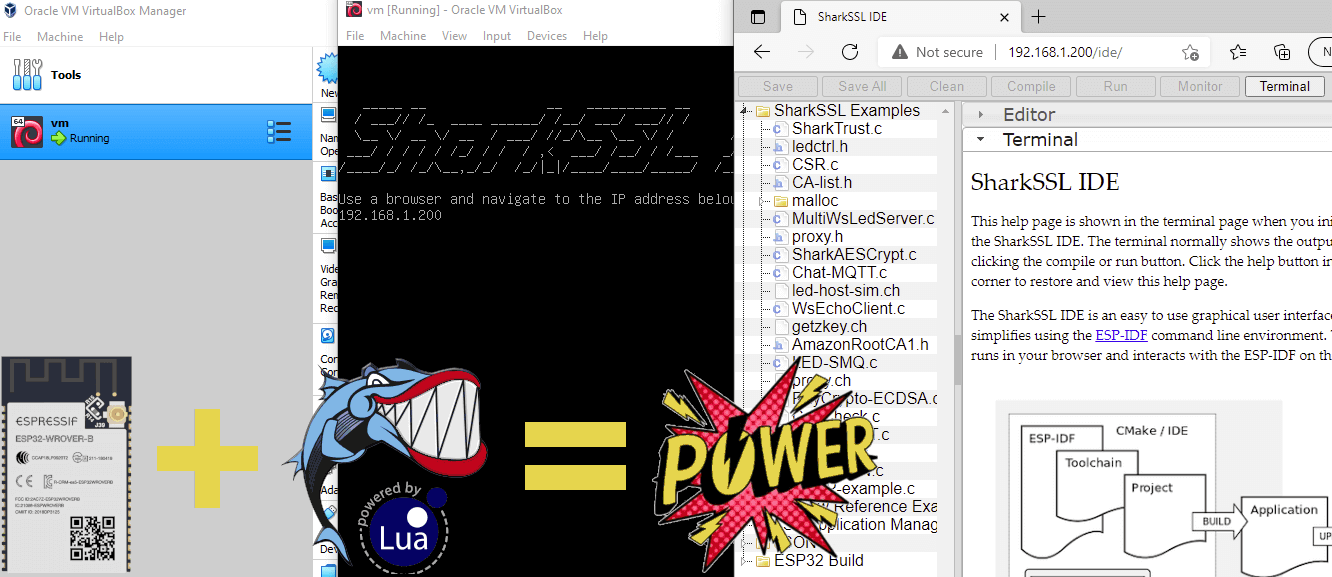The width and height of the screenshot is (1332, 577).
Task: Click the Monitor button
Action: (1200, 86)
